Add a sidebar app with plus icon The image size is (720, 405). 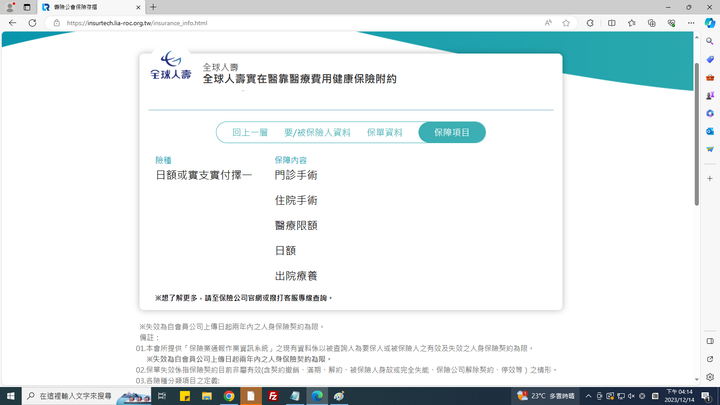(710, 178)
